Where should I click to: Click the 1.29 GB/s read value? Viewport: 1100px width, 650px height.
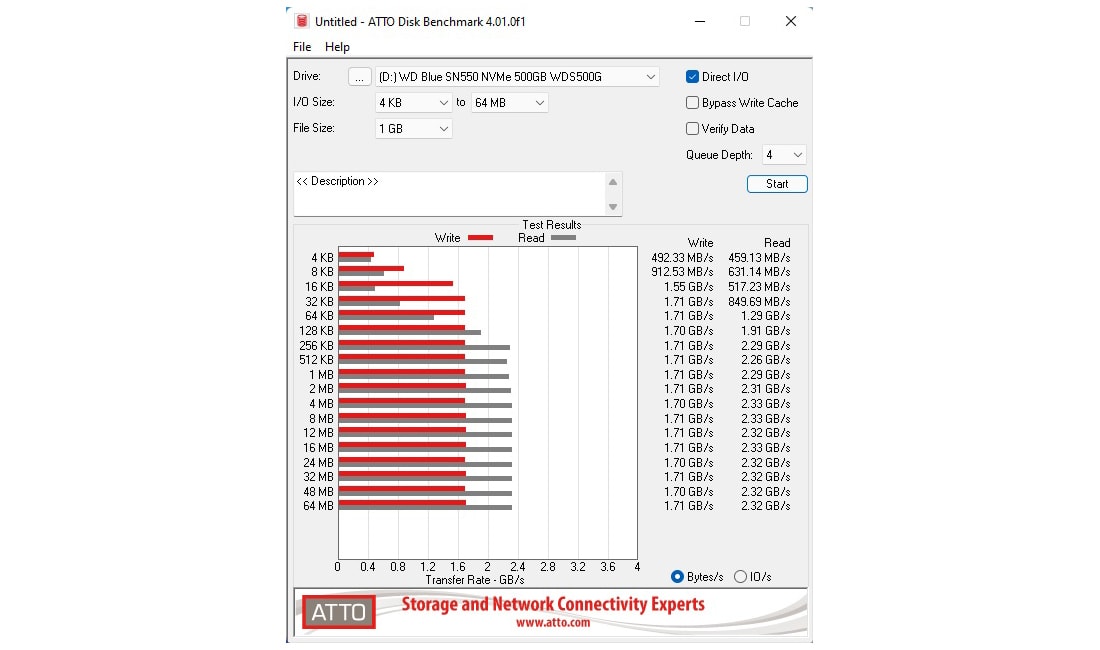[x=765, y=316]
